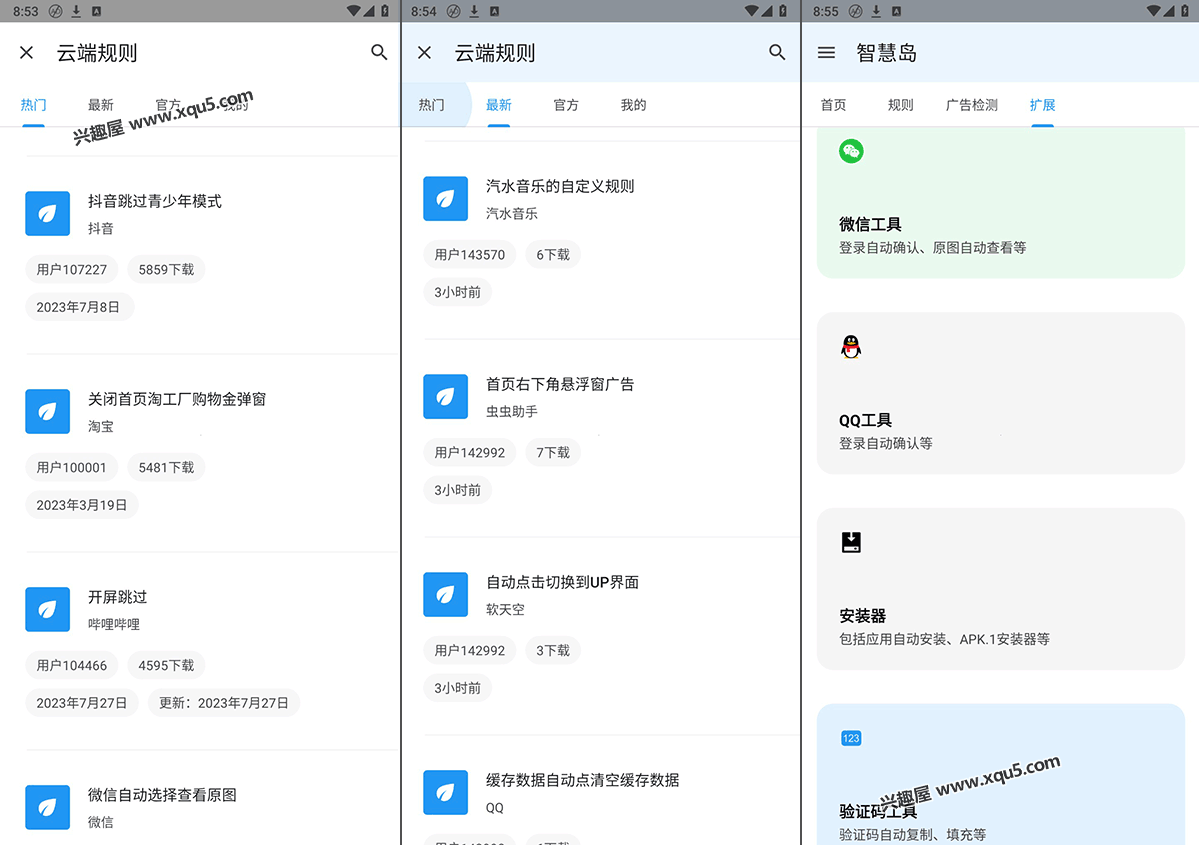This screenshot has width=1199, height=845.
Task: Select 官方 tab in second screen
Action: (x=566, y=105)
